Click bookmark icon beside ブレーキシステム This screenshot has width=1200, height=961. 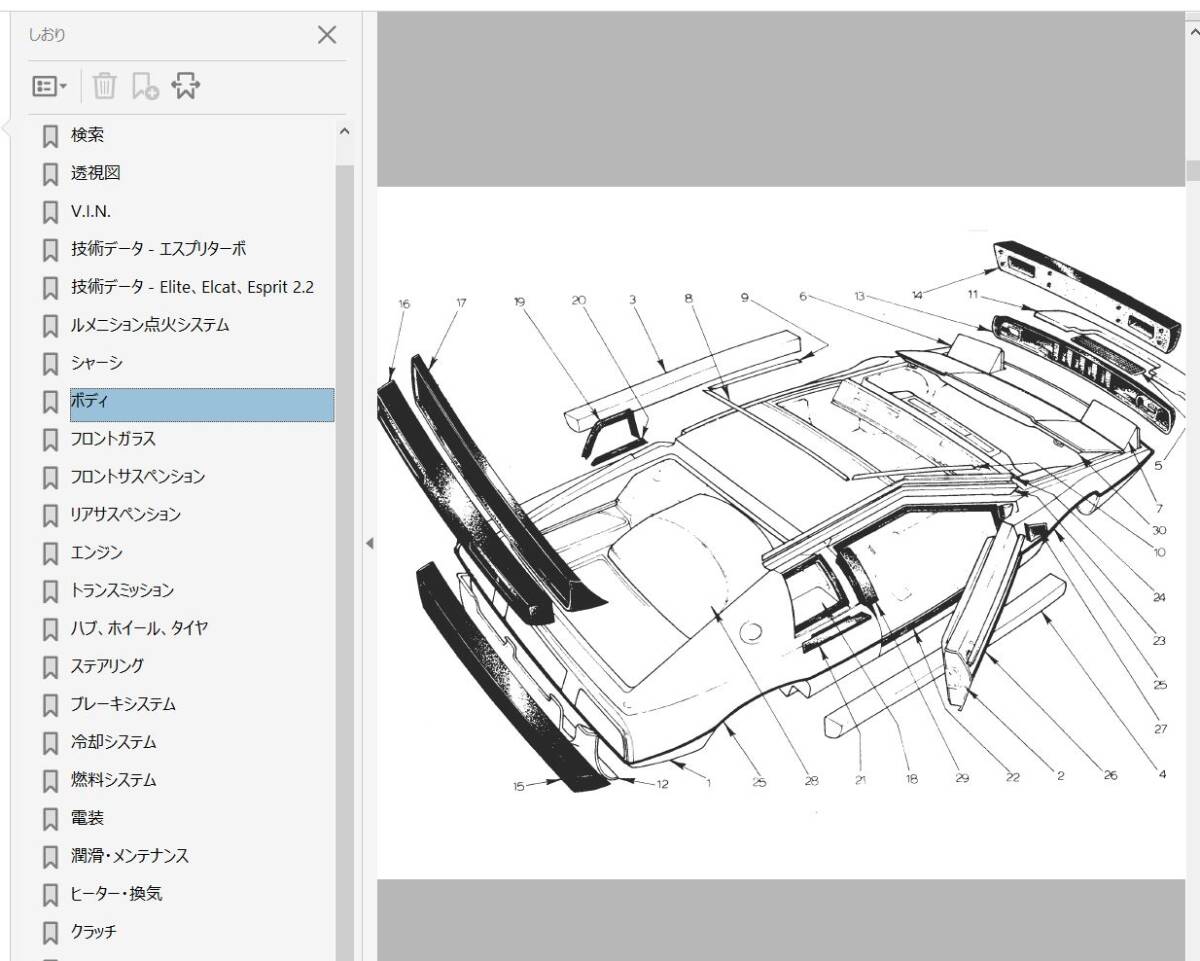[x=50, y=705]
